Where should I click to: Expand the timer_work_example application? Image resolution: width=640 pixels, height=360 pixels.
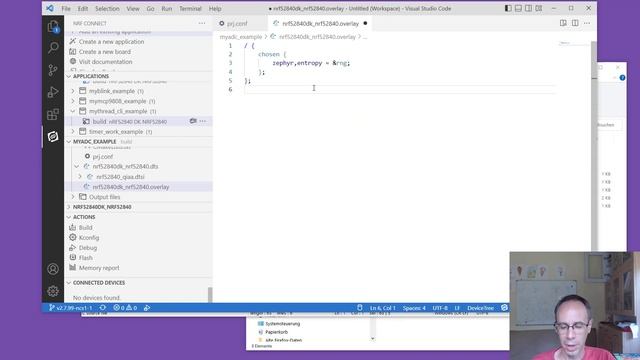click(x=73, y=131)
